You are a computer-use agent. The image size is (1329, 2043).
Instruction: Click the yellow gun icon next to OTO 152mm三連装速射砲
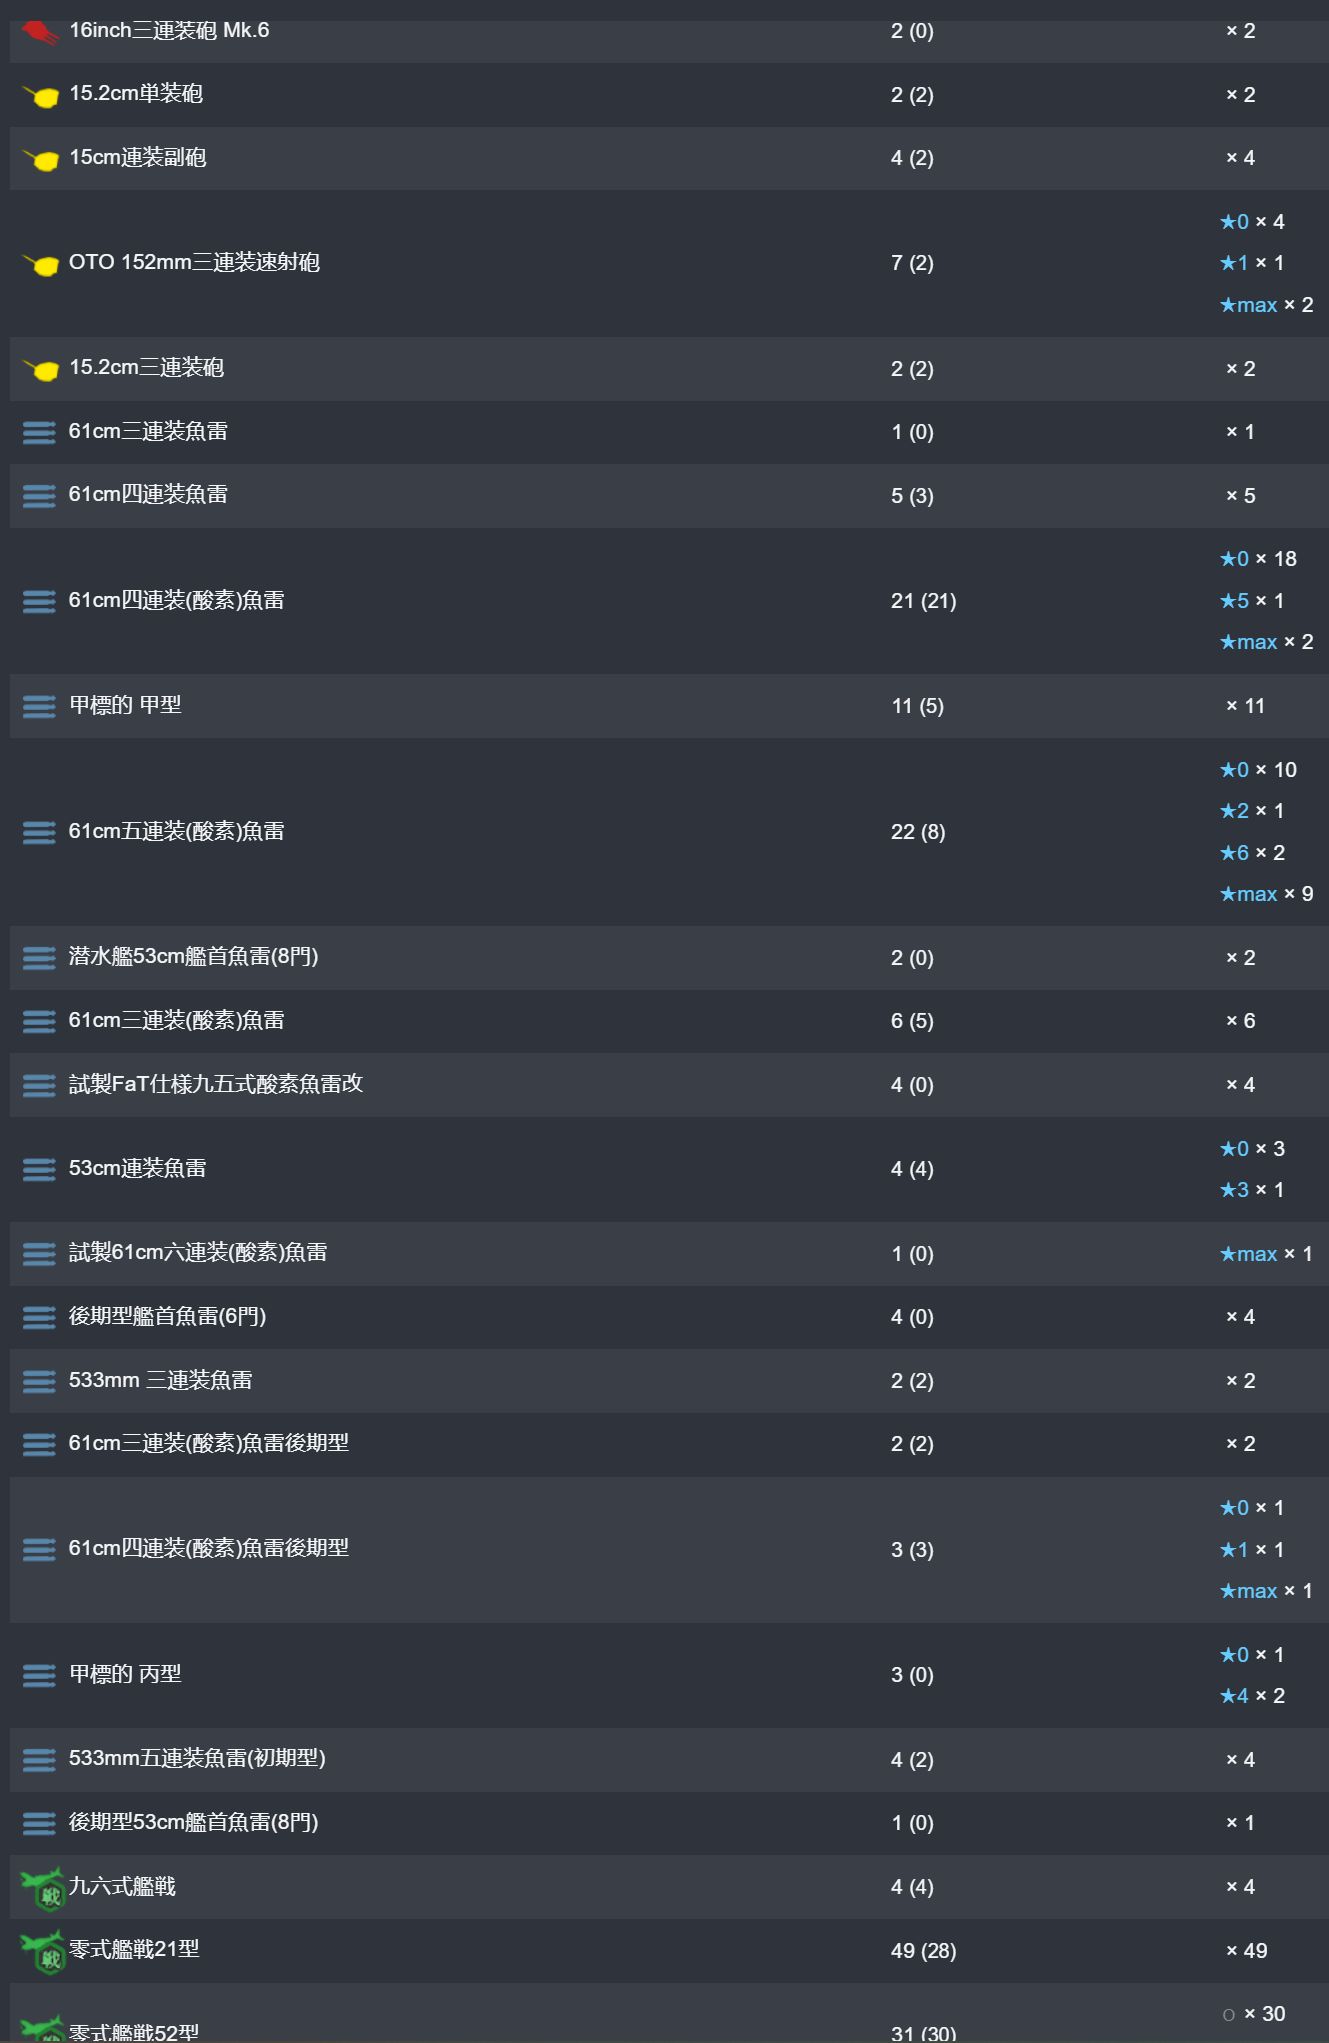coord(40,264)
